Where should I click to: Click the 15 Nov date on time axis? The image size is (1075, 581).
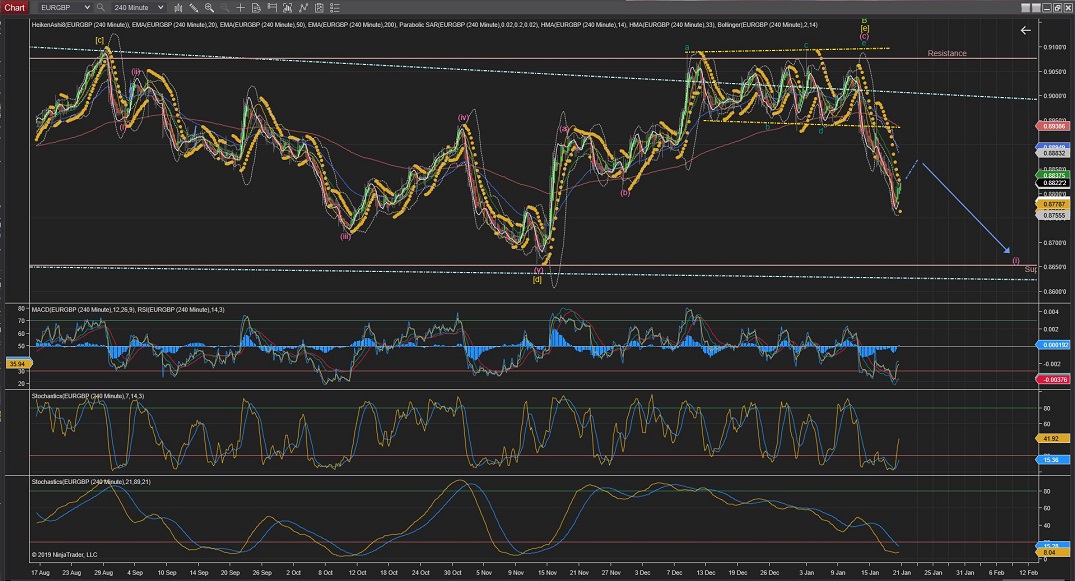point(546,573)
